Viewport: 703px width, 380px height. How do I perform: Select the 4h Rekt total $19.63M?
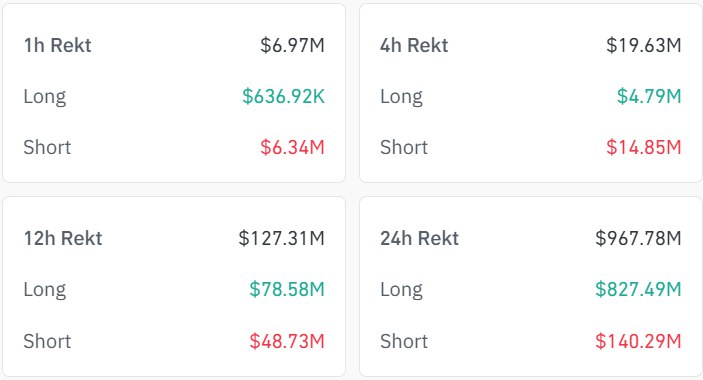click(644, 45)
